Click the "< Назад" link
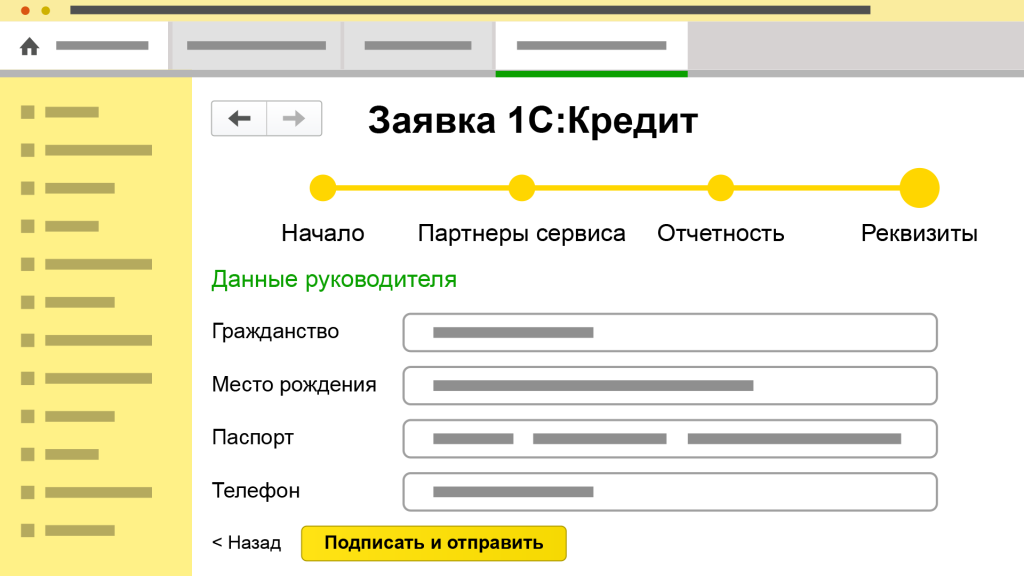1024x576 pixels. [247, 543]
